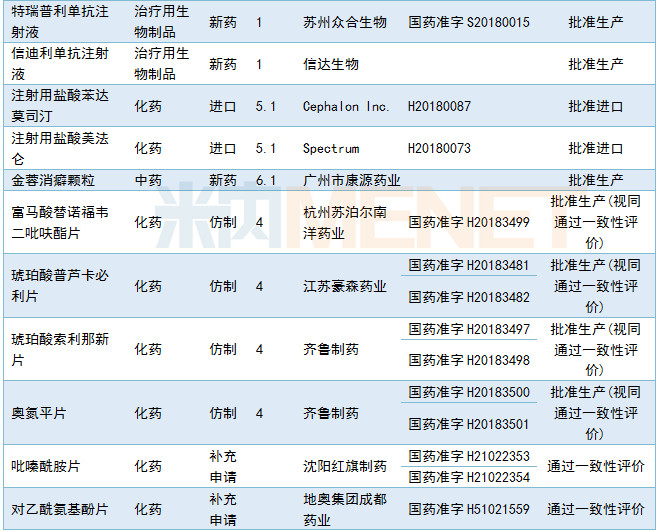Click approval number 国药准字 H20183497
Image resolution: width=660 pixels, height=531 pixels.
(x=469, y=329)
